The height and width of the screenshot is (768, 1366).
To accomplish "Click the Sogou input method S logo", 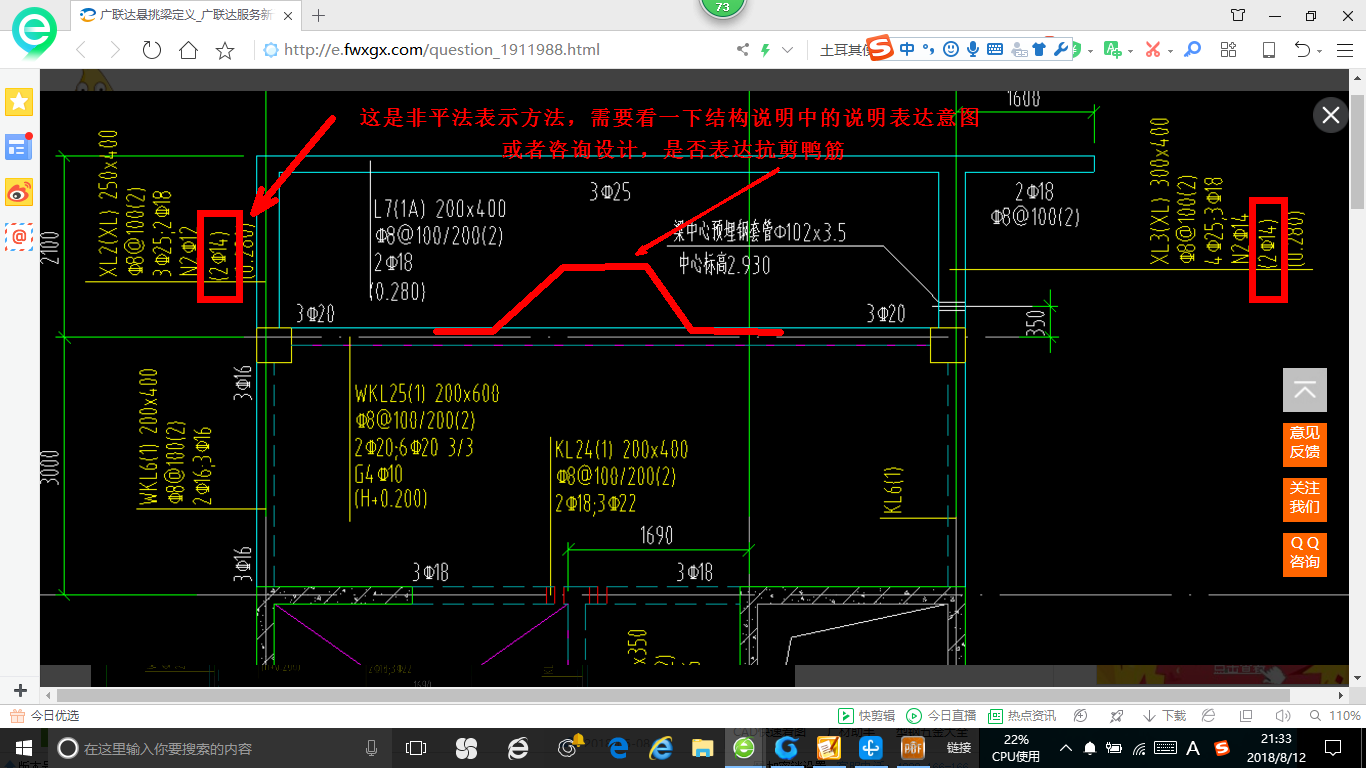I will pos(879,48).
